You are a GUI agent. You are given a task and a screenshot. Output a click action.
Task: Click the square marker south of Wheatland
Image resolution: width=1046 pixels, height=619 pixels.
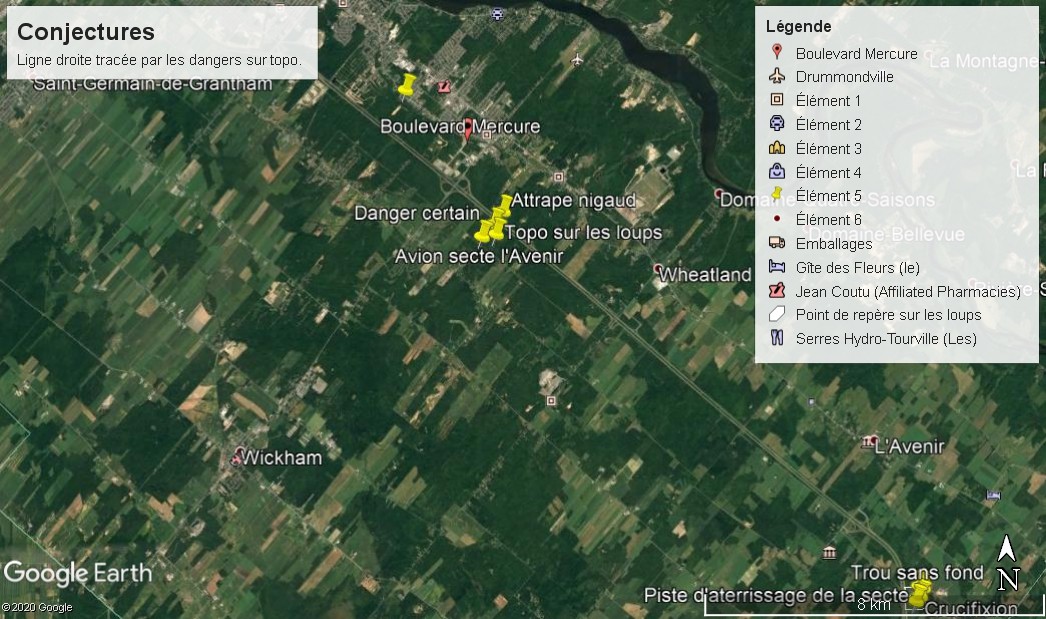(551, 400)
